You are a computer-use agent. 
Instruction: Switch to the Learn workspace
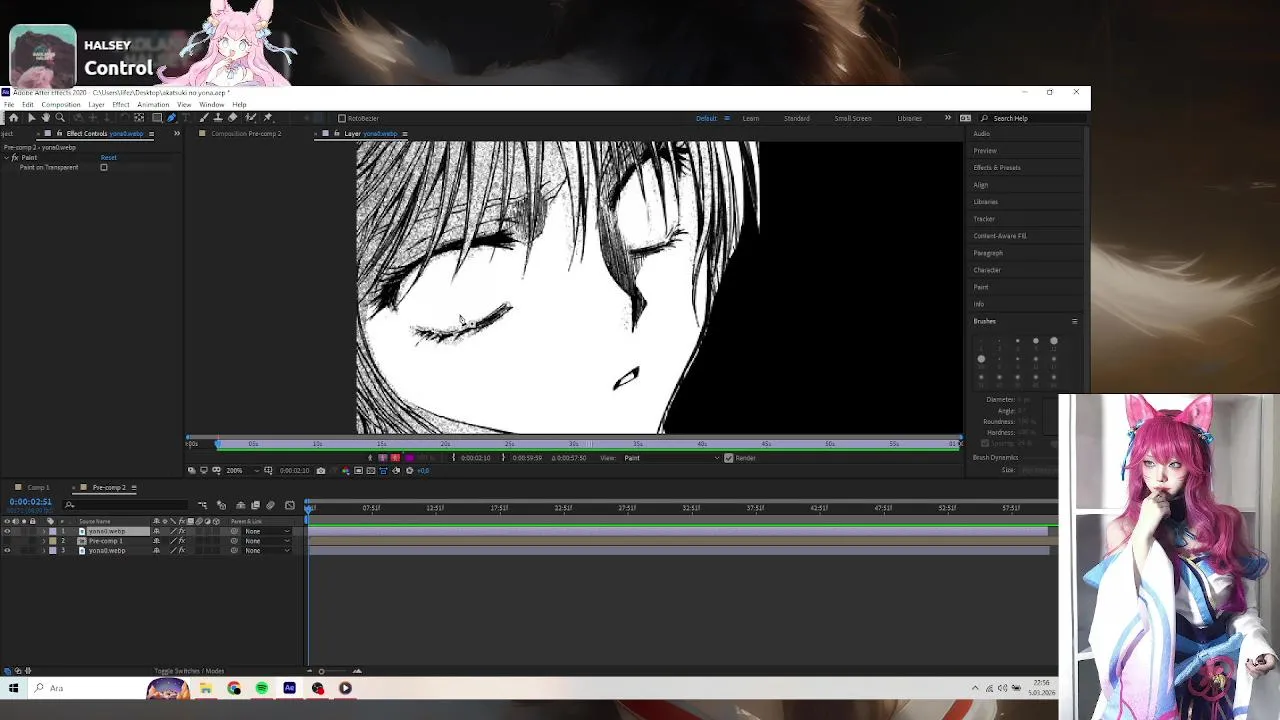coord(751,118)
